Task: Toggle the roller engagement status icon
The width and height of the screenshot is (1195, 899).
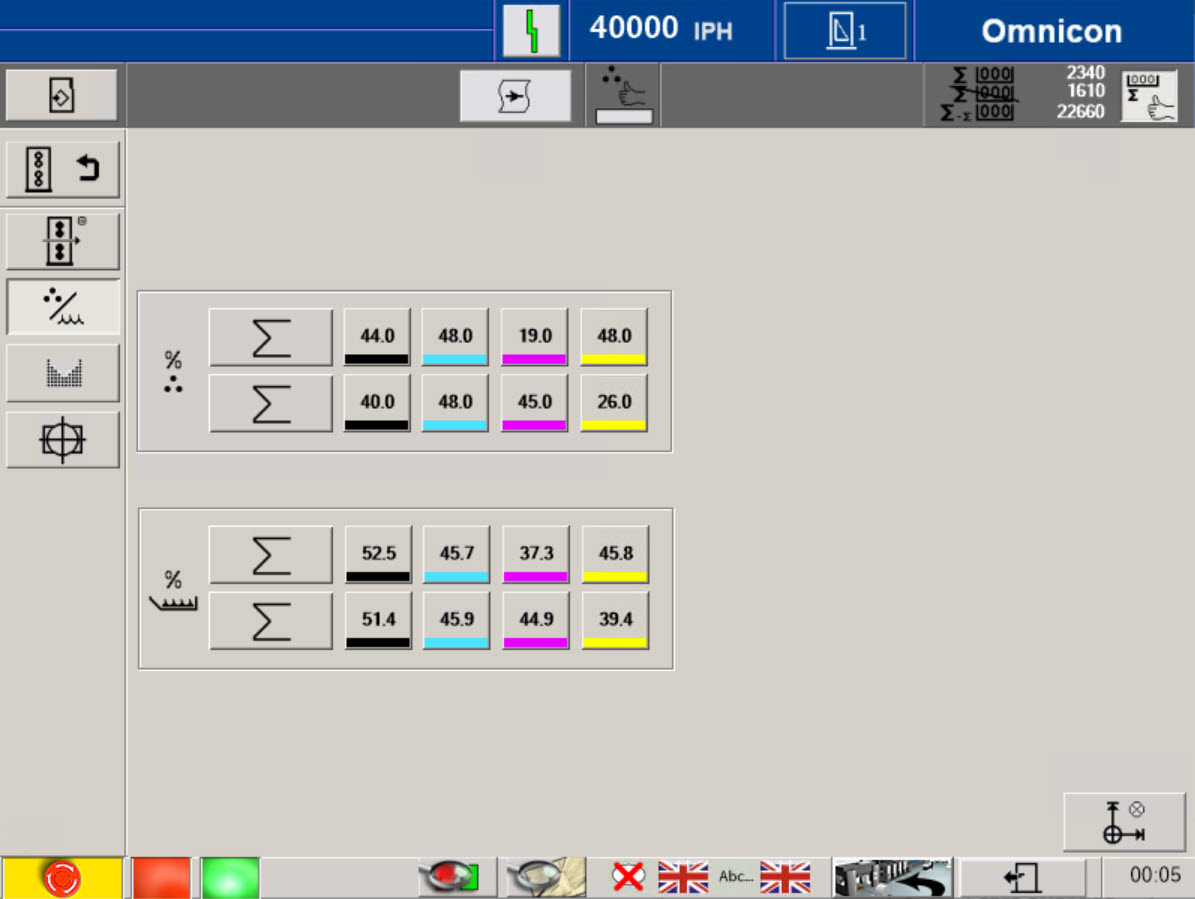Action: coord(455,877)
